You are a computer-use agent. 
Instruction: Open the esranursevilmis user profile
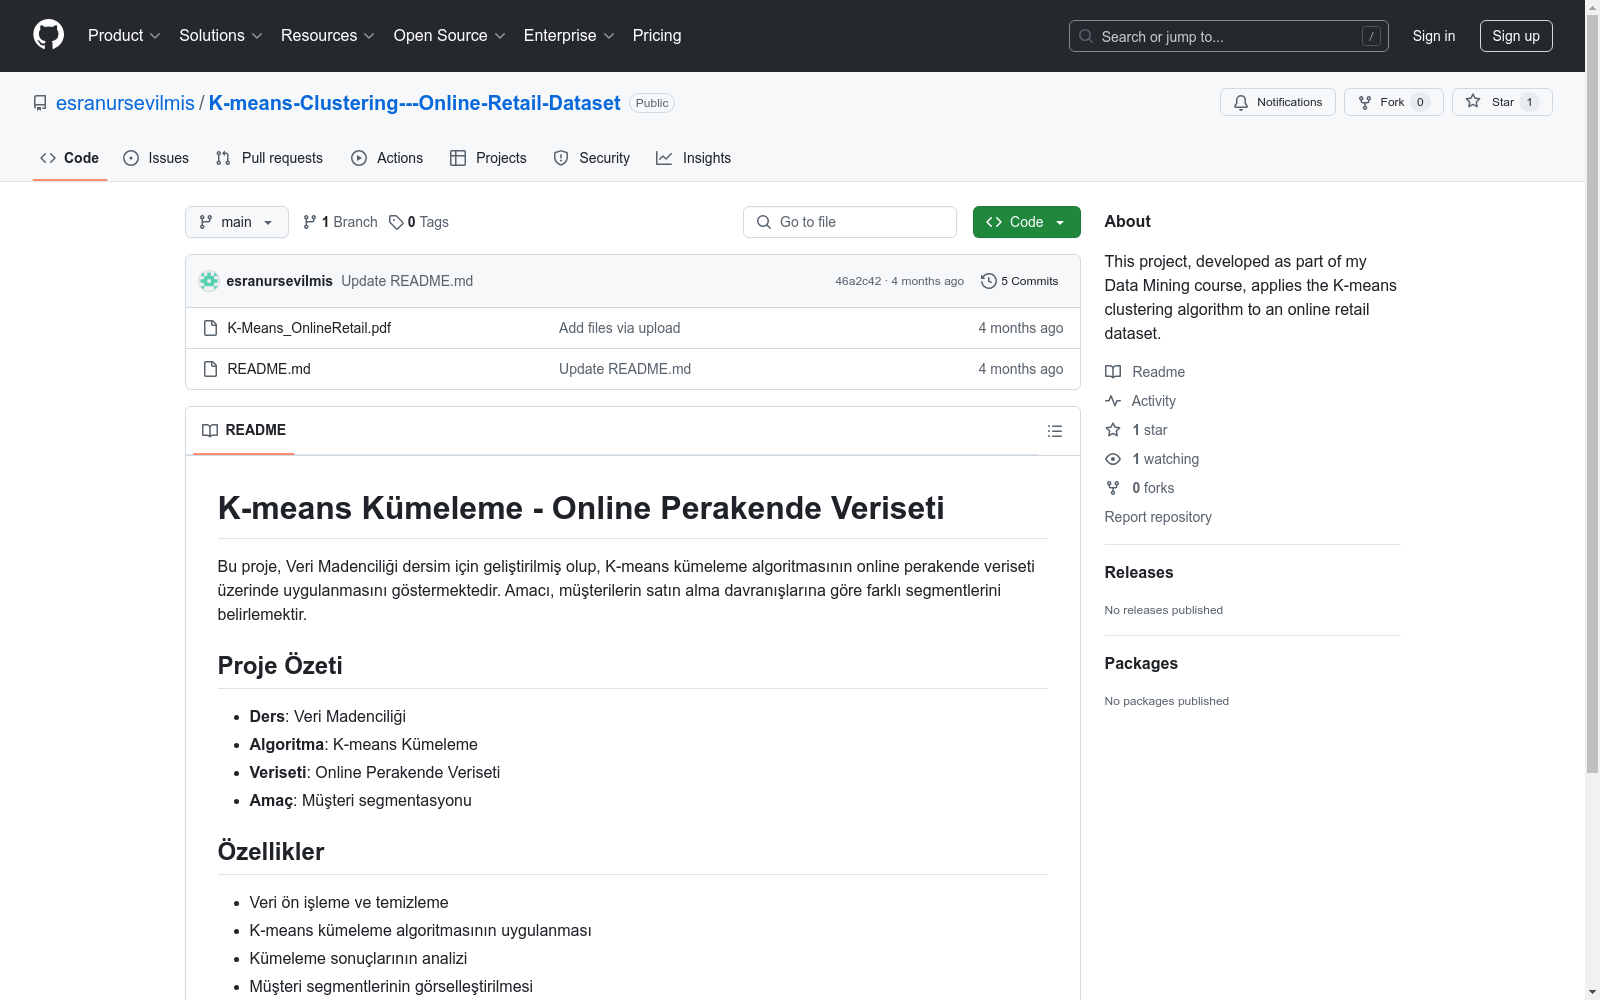pos(125,103)
